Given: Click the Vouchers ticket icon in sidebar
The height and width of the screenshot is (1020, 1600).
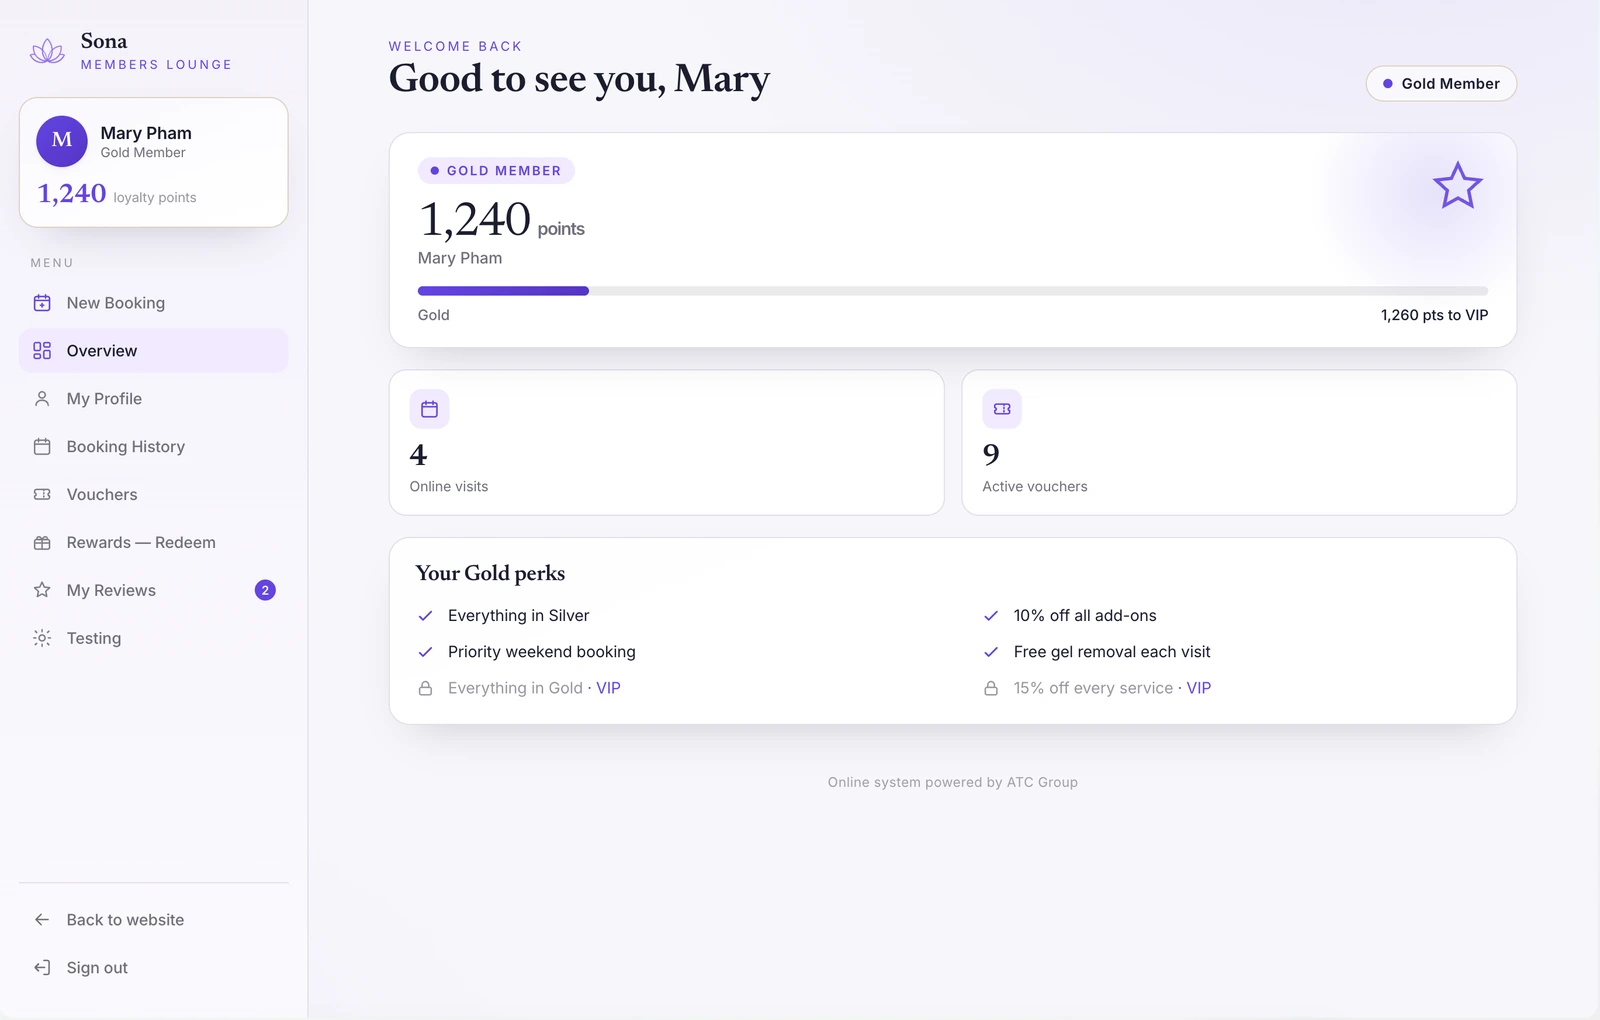Looking at the screenshot, I should point(42,495).
